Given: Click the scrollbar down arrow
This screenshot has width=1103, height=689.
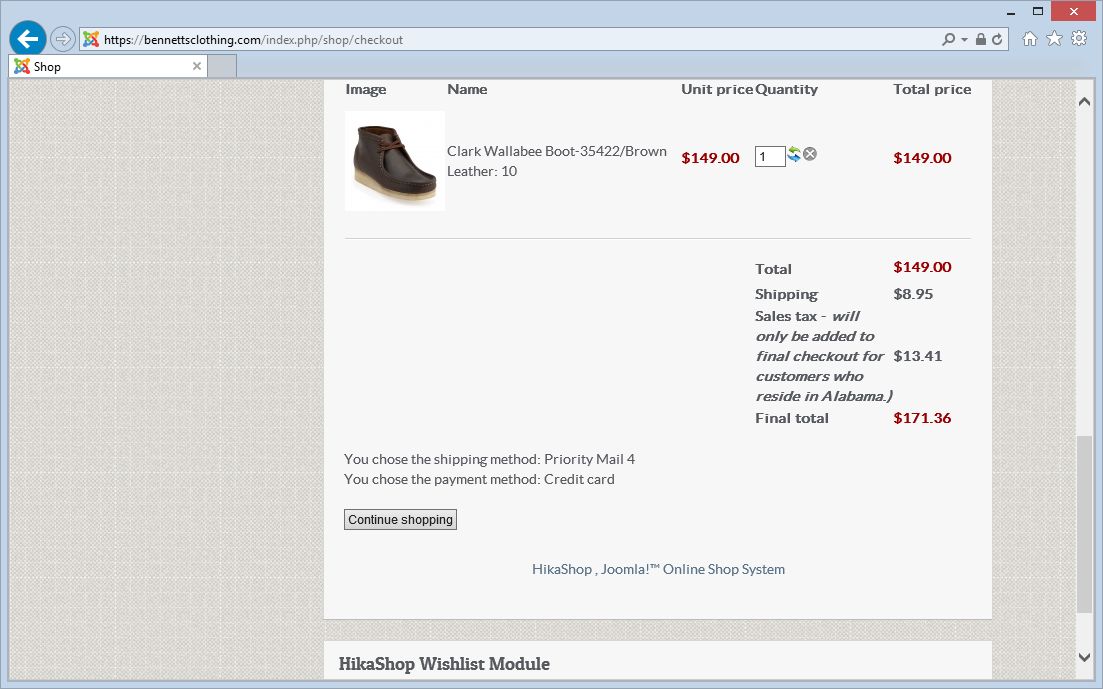Looking at the screenshot, I should coord(1084,657).
